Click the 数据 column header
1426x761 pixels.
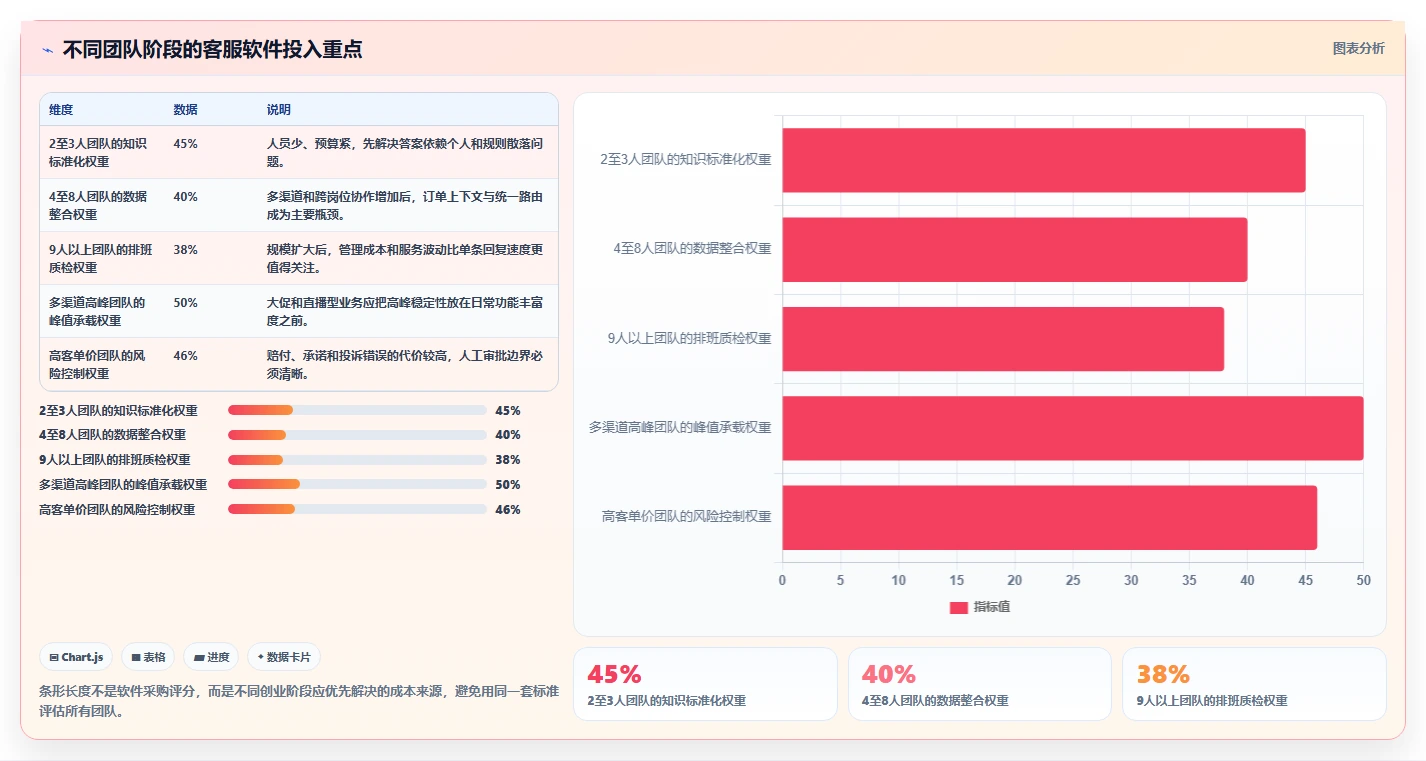[x=185, y=110]
